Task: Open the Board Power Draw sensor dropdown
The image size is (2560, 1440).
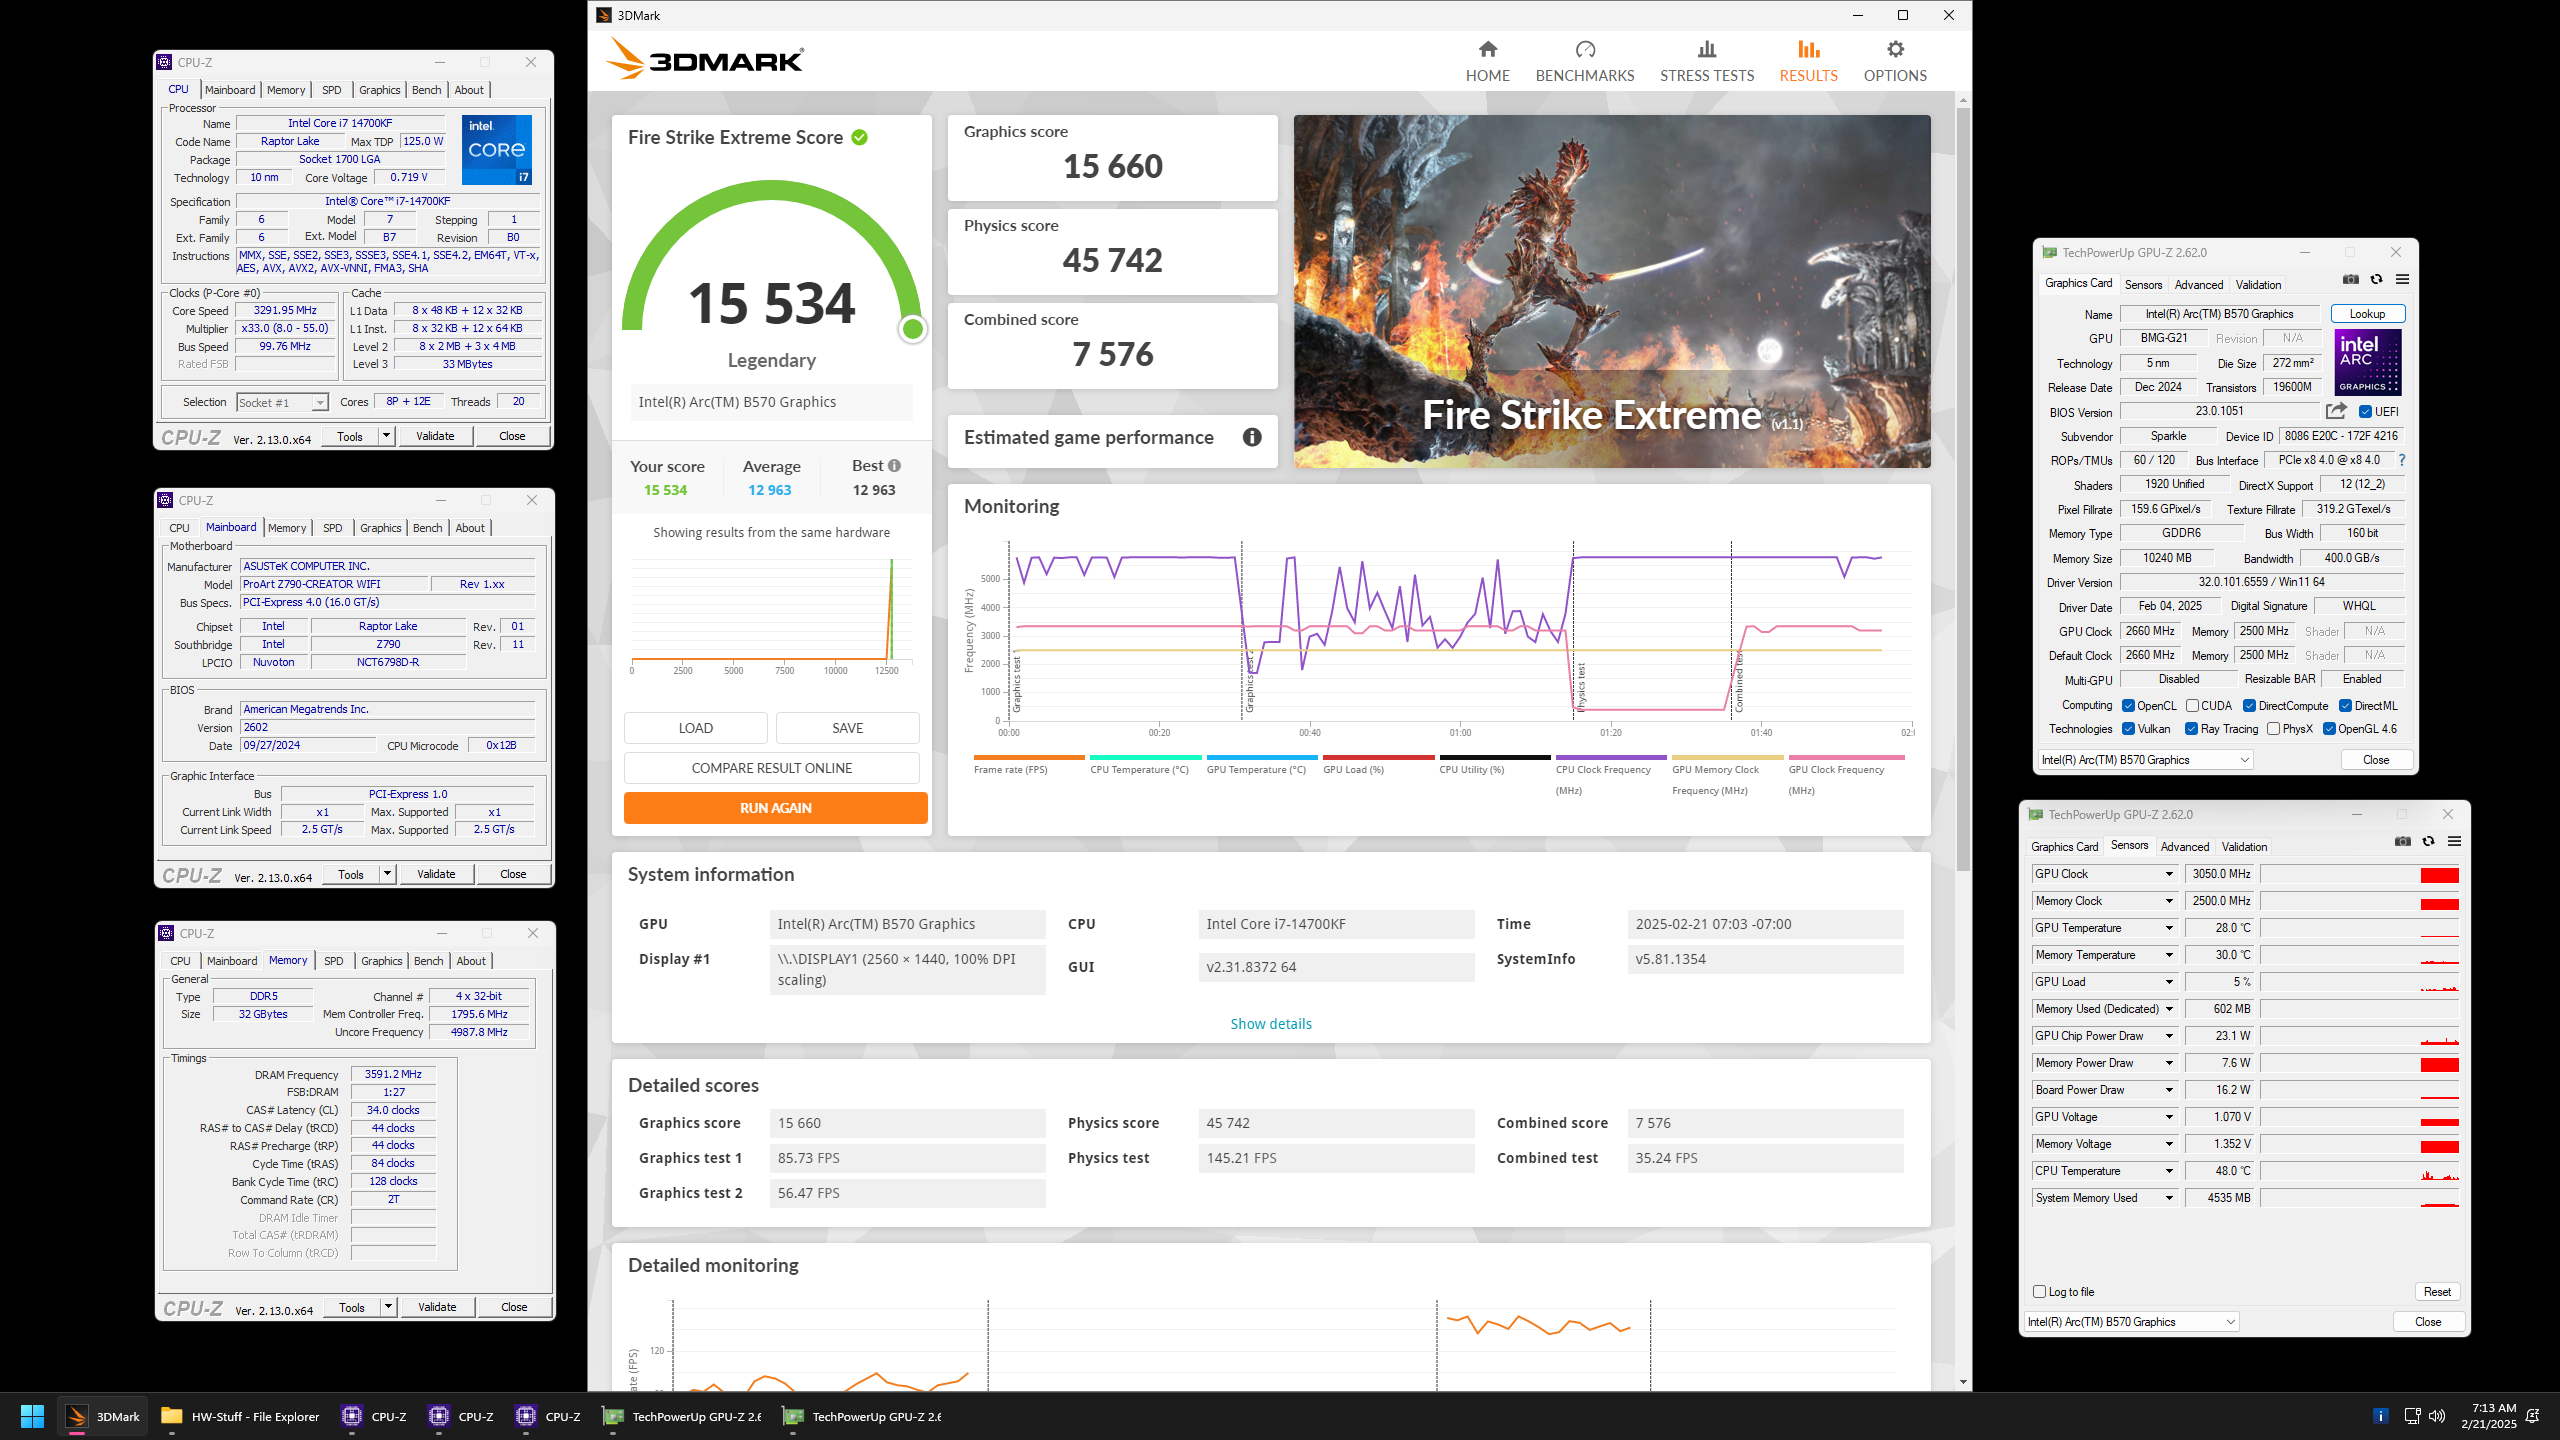Action: 2169,1090
